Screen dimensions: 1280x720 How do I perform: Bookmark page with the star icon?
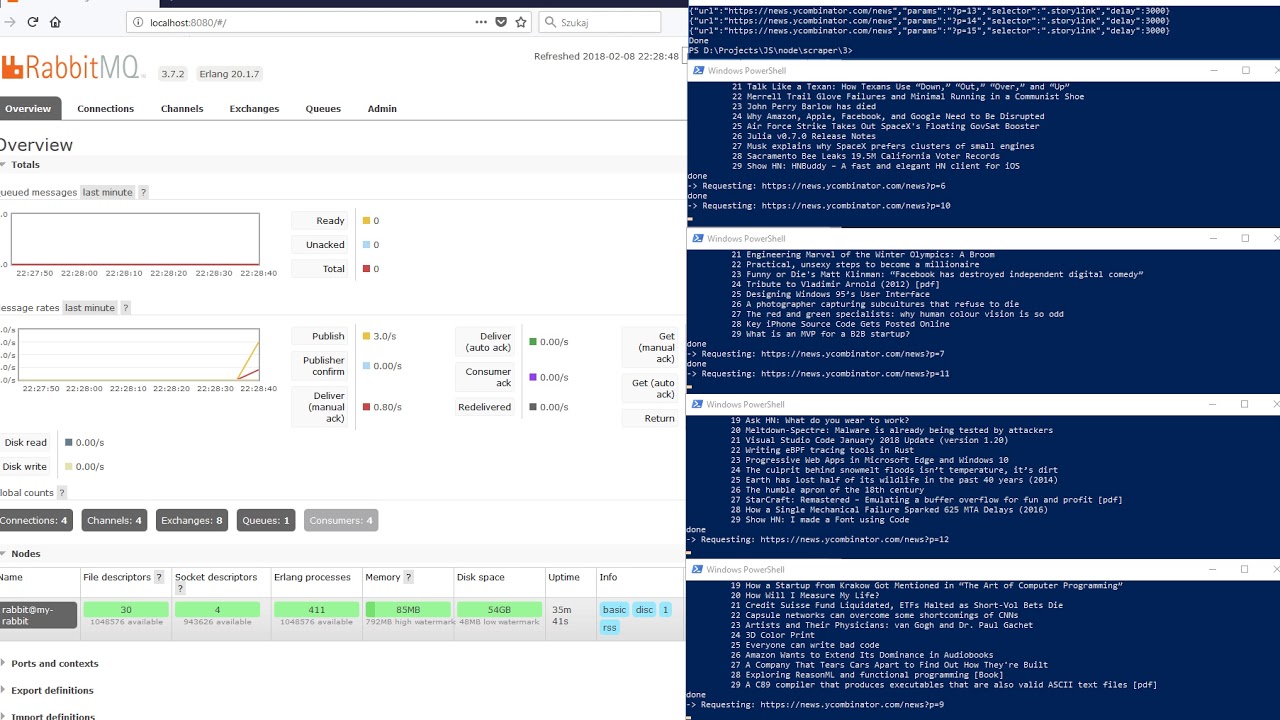(x=521, y=22)
